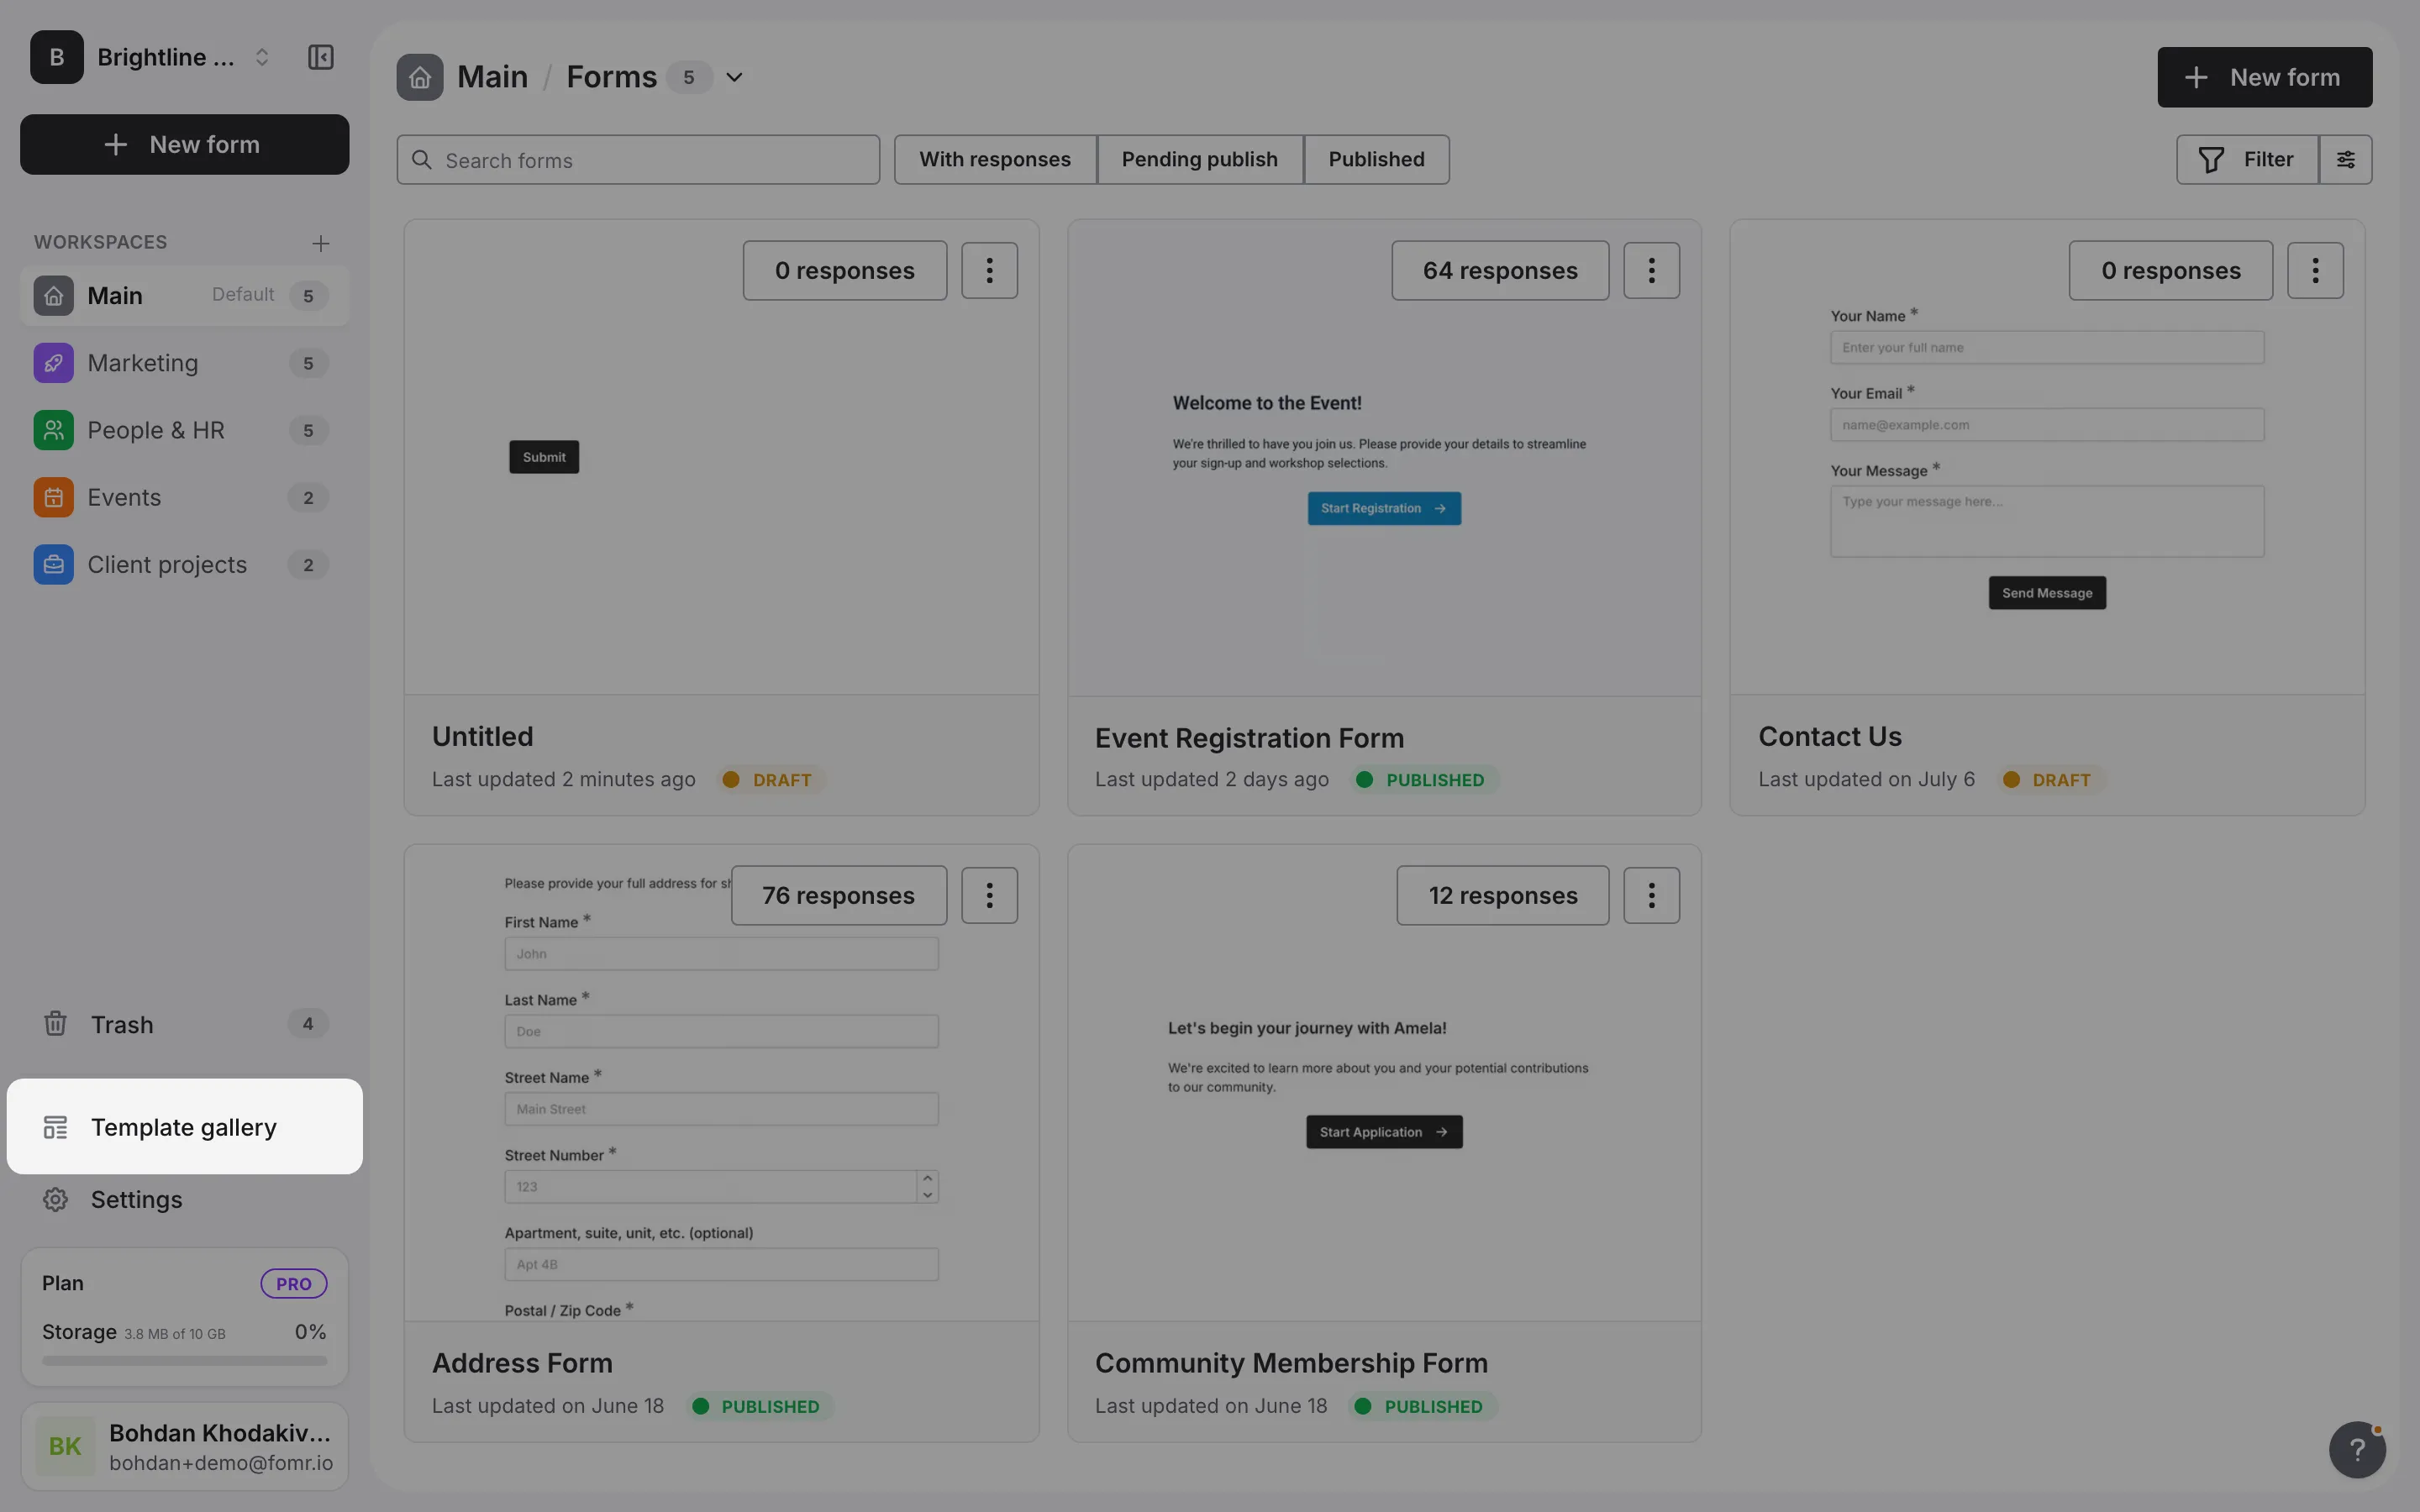This screenshot has width=2420, height=1512.
Task: Open view options sliders icon
Action: pos(2346,160)
